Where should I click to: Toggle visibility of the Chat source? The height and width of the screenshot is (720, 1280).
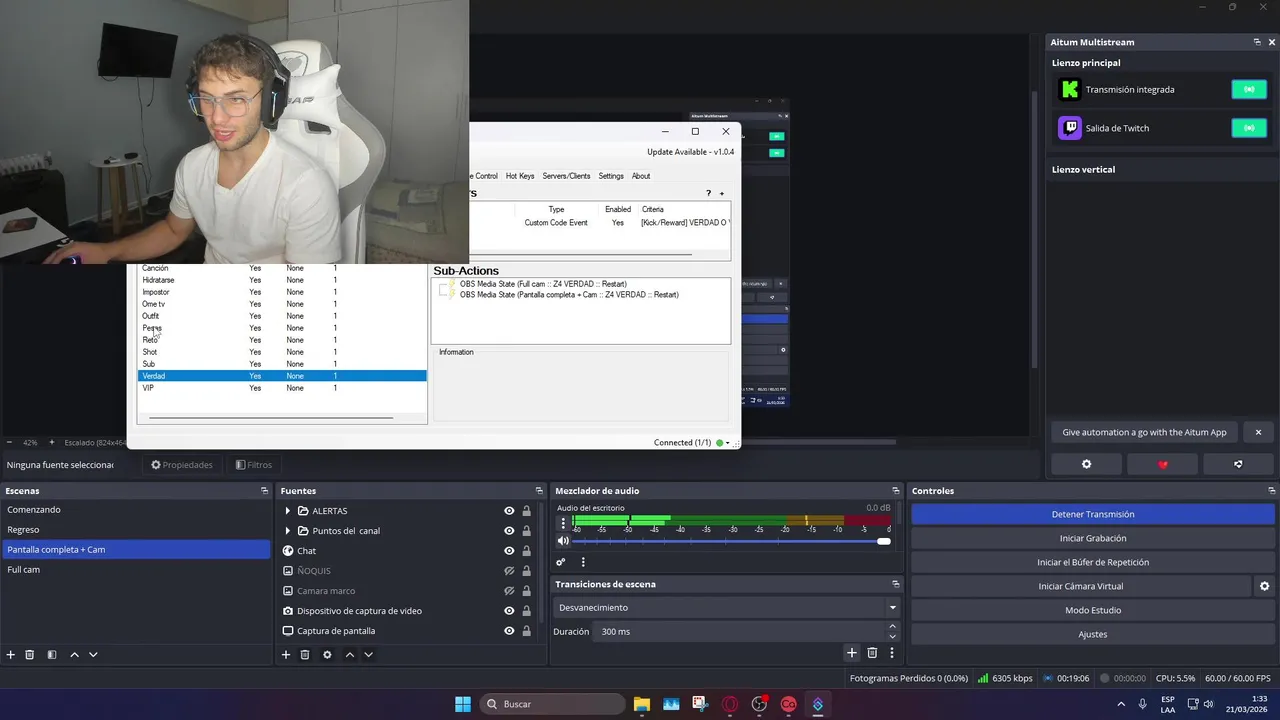(x=509, y=551)
